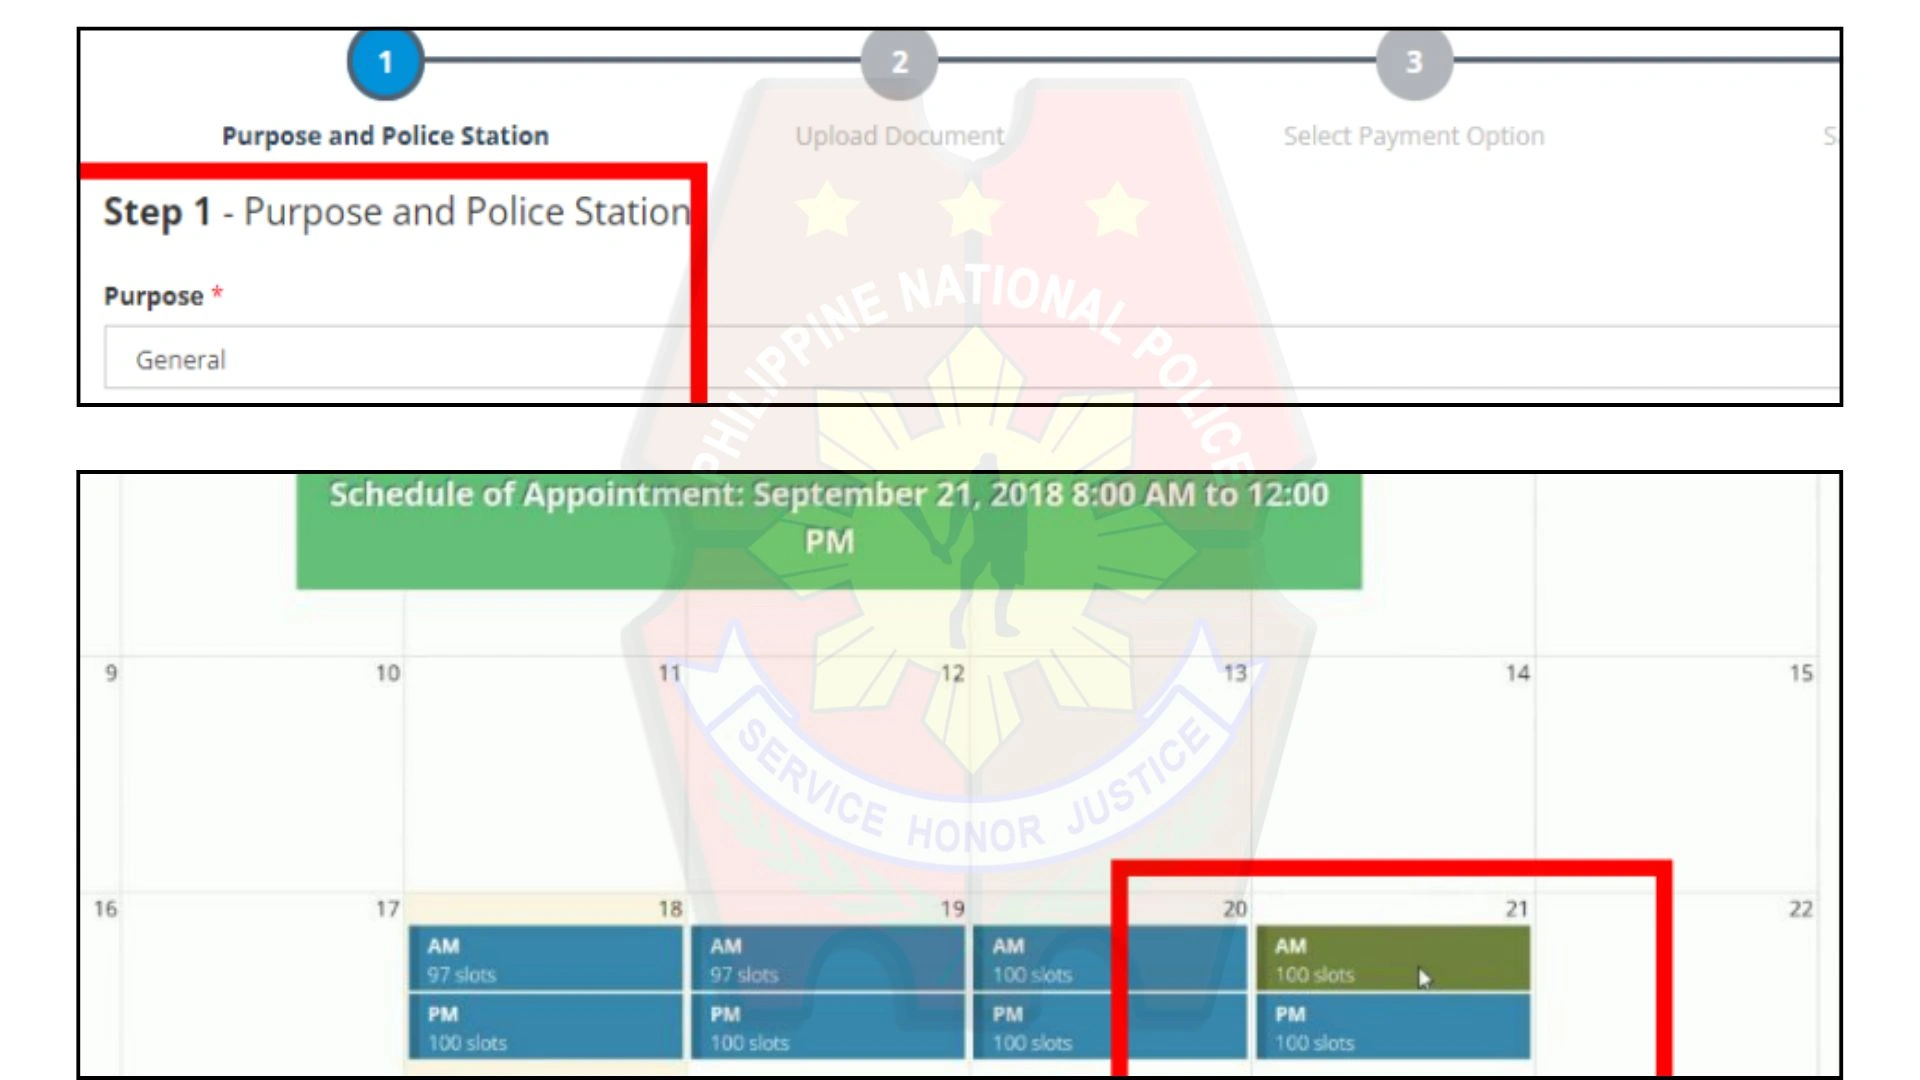Image resolution: width=1920 pixels, height=1080 pixels.
Task: Choose the PM 100 slots on the 19th
Action: [828, 1026]
